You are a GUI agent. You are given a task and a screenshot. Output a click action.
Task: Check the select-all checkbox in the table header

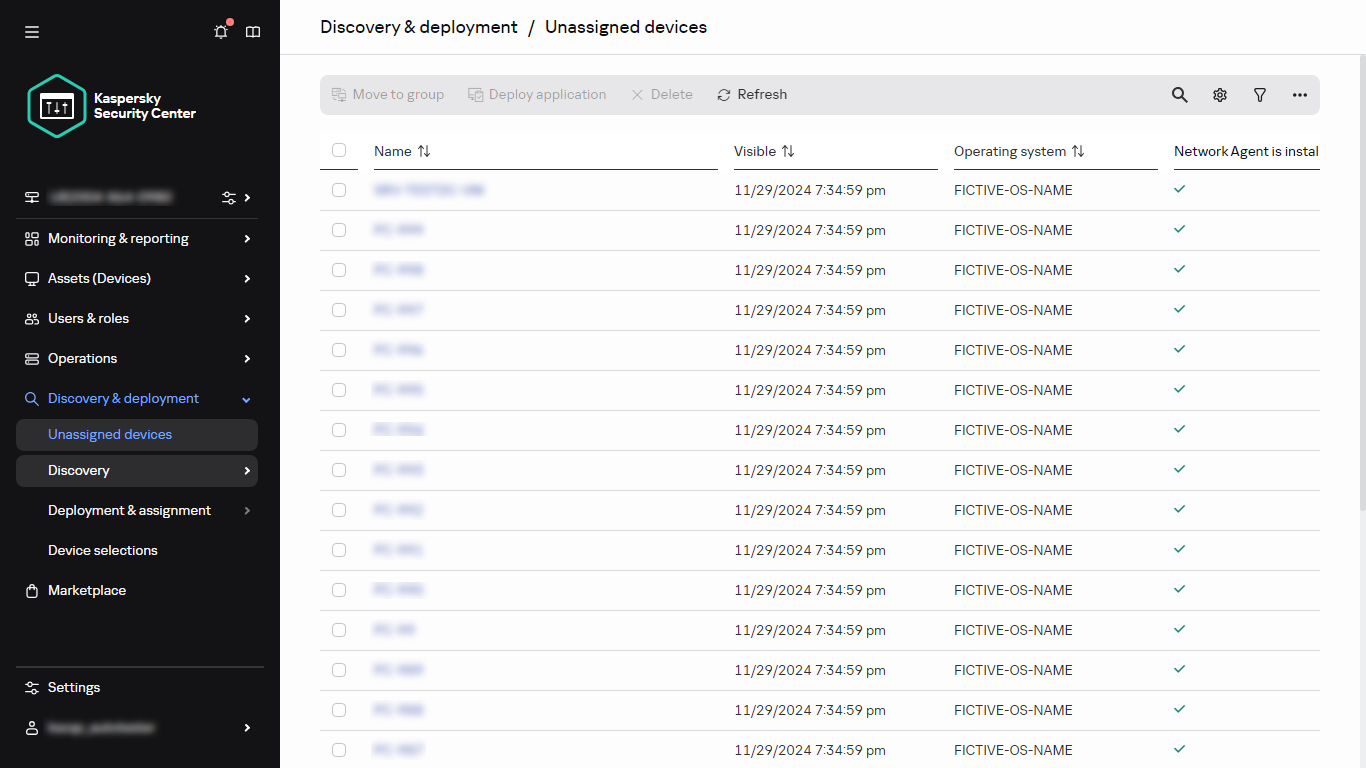(x=339, y=148)
